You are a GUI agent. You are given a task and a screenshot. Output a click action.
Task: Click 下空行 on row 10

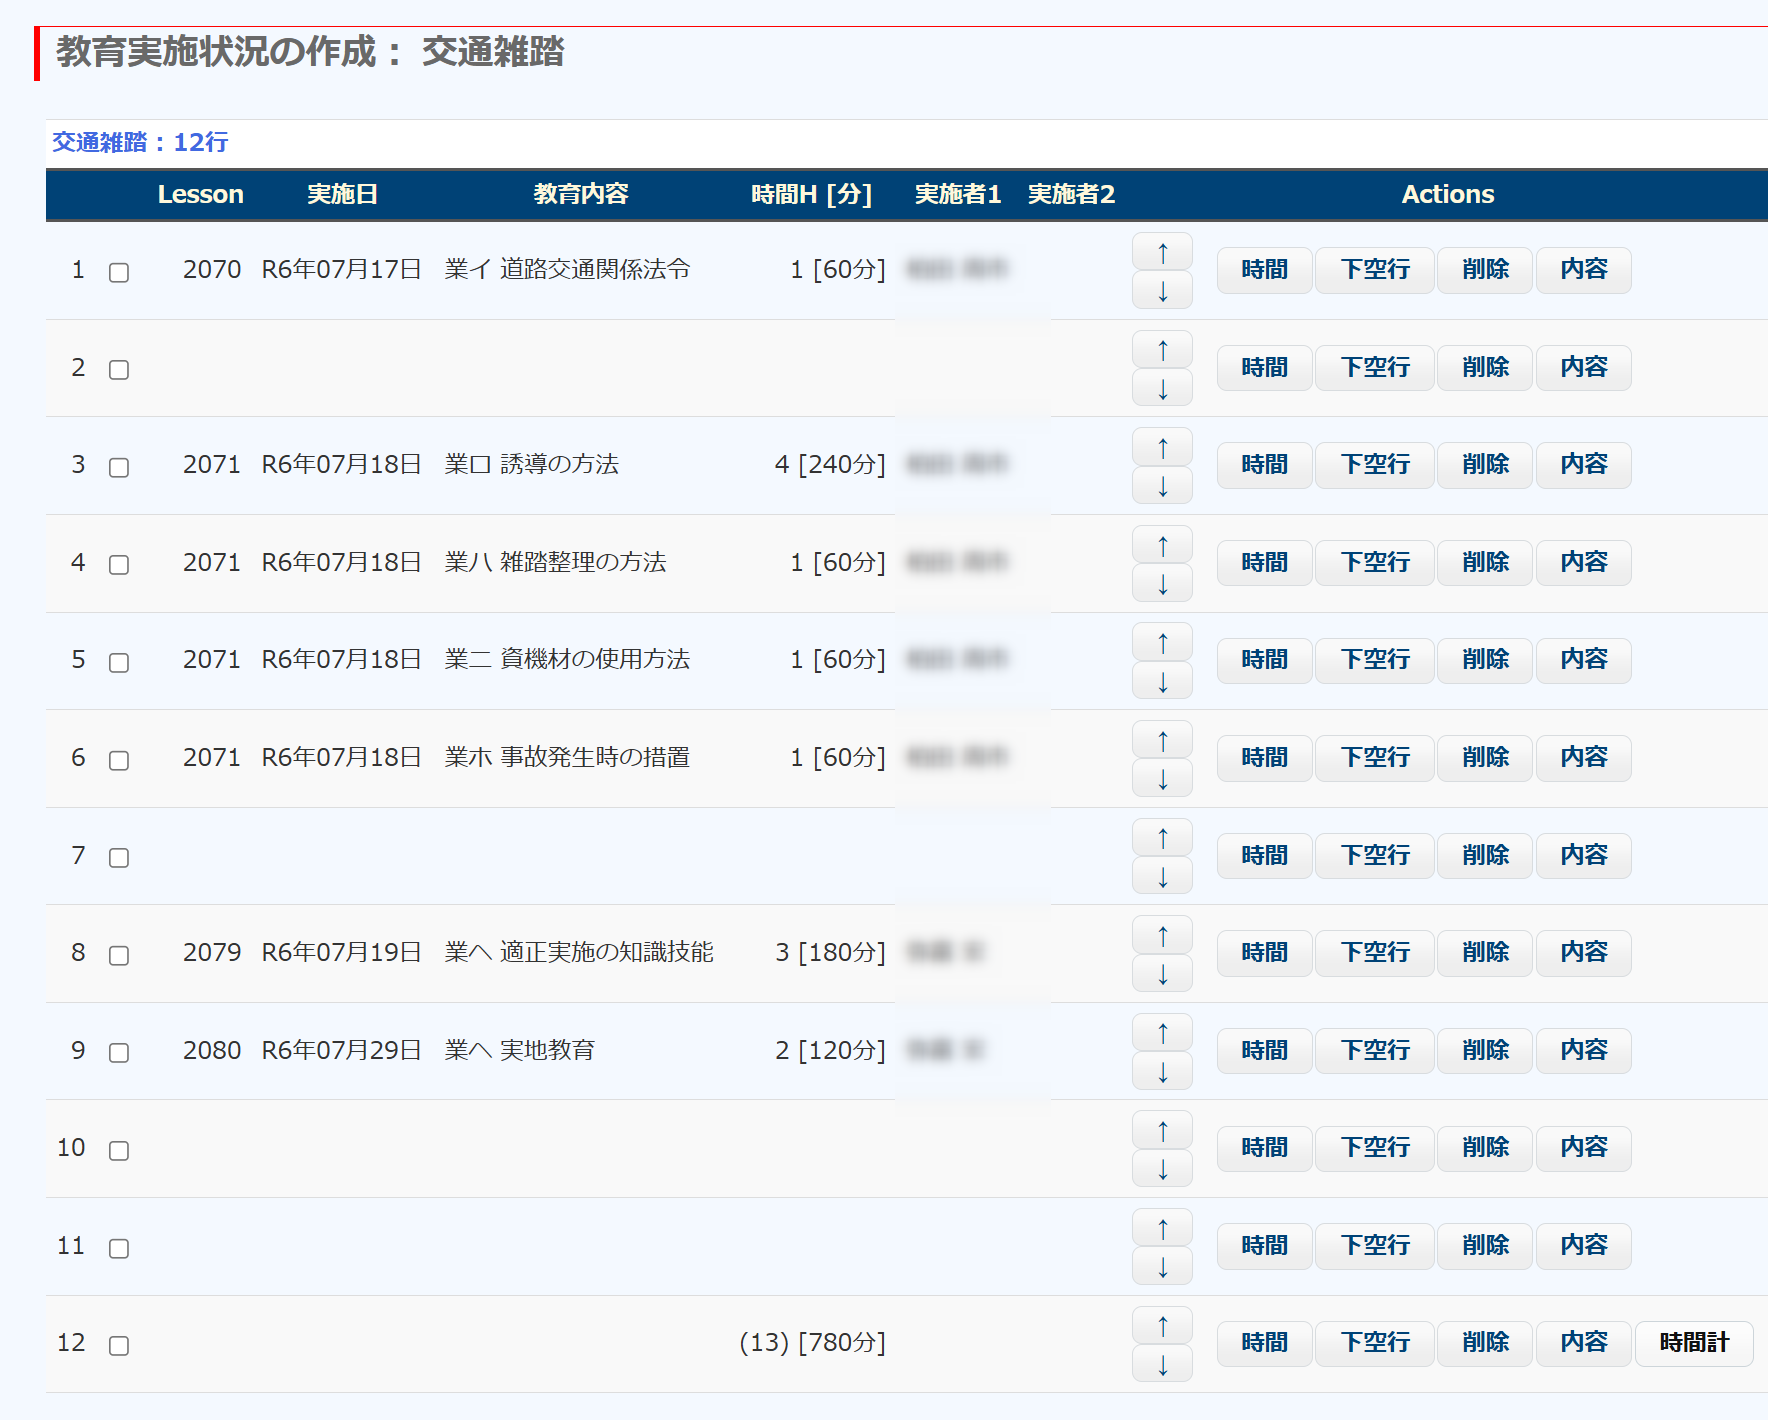[x=1374, y=1148]
